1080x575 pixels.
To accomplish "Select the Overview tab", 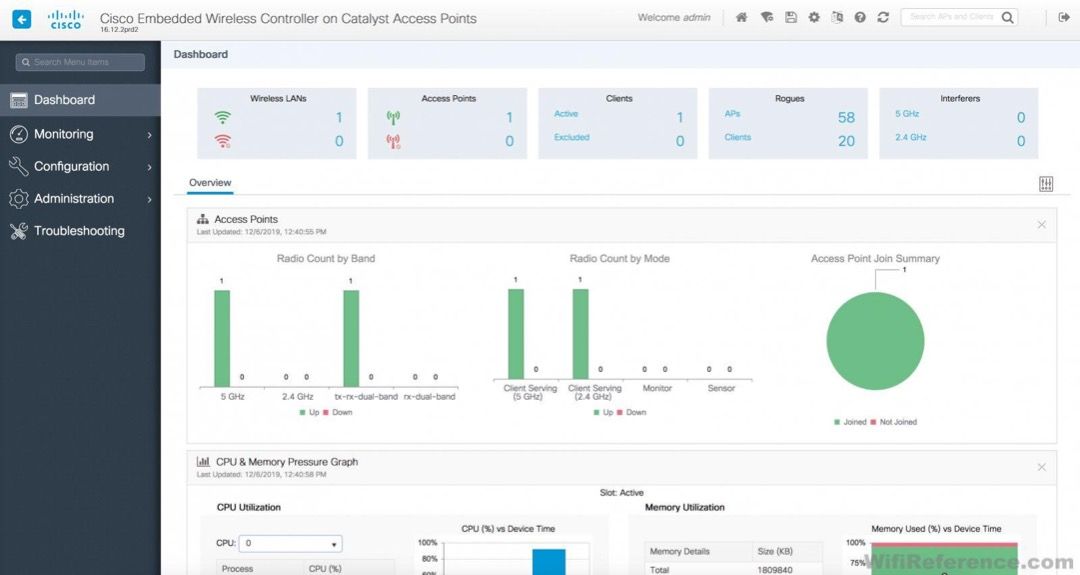I will coord(210,183).
